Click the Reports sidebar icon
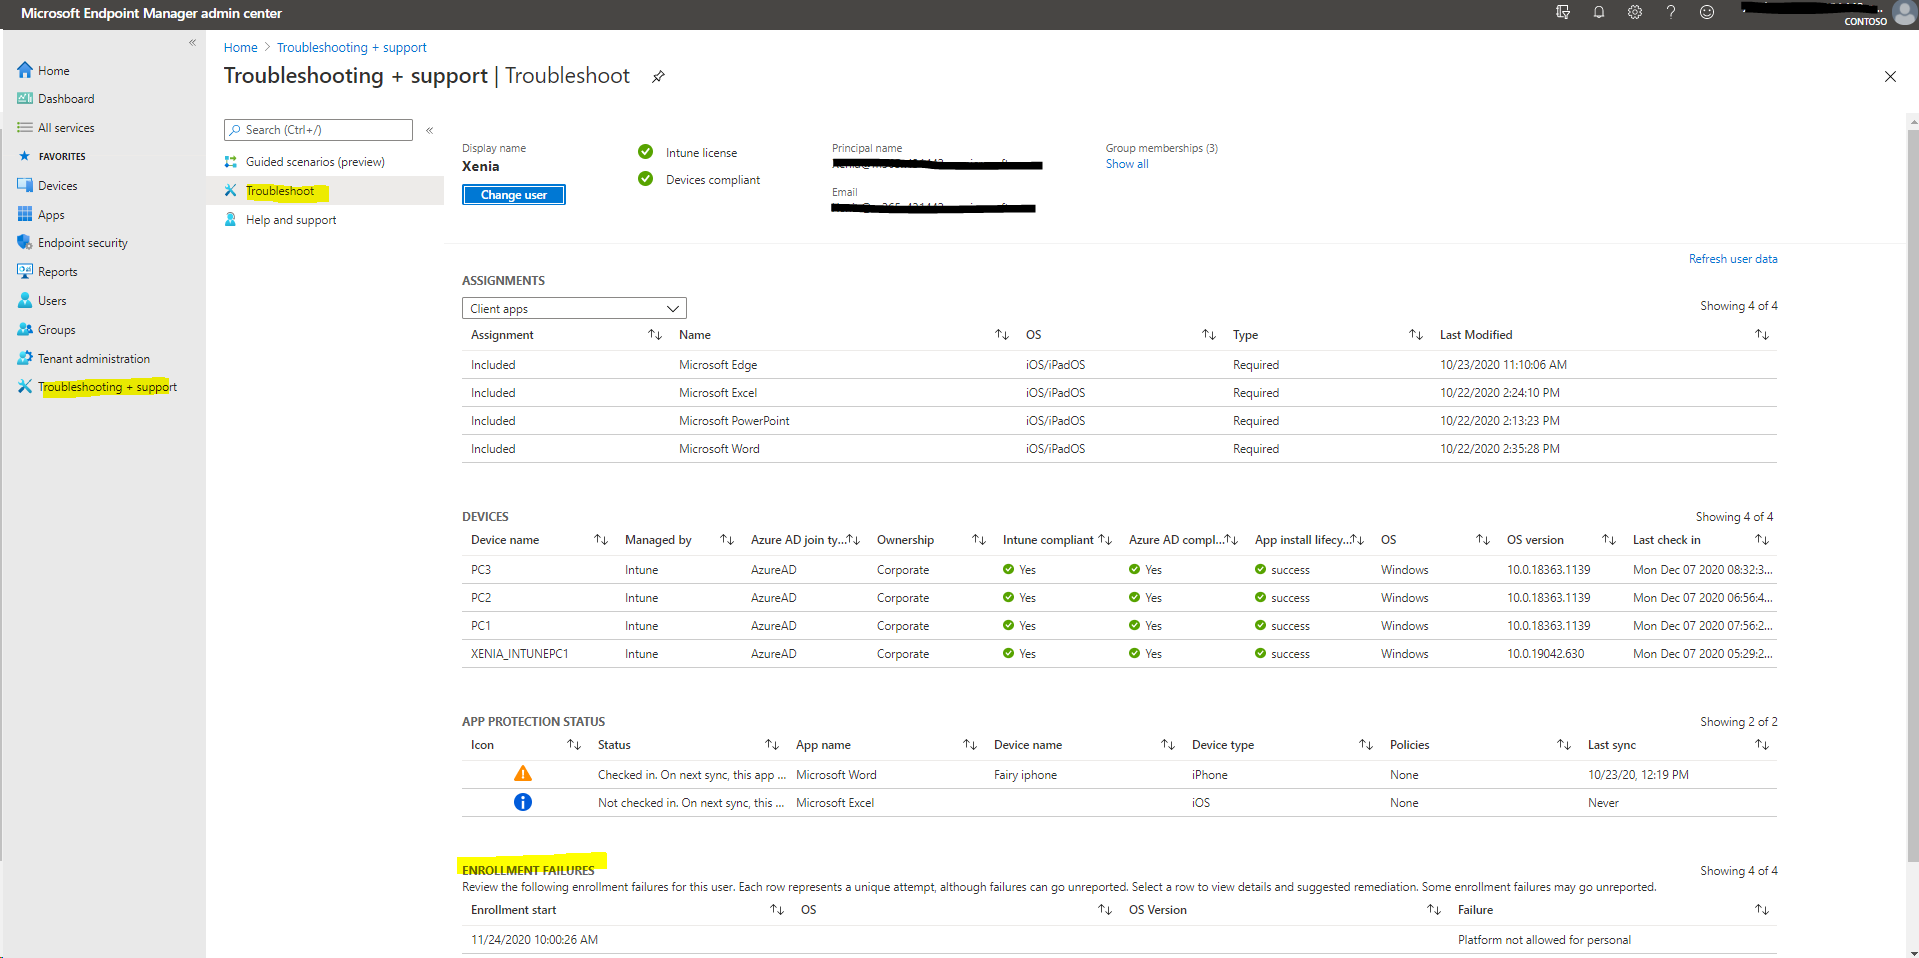1919x958 pixels. 25,271
